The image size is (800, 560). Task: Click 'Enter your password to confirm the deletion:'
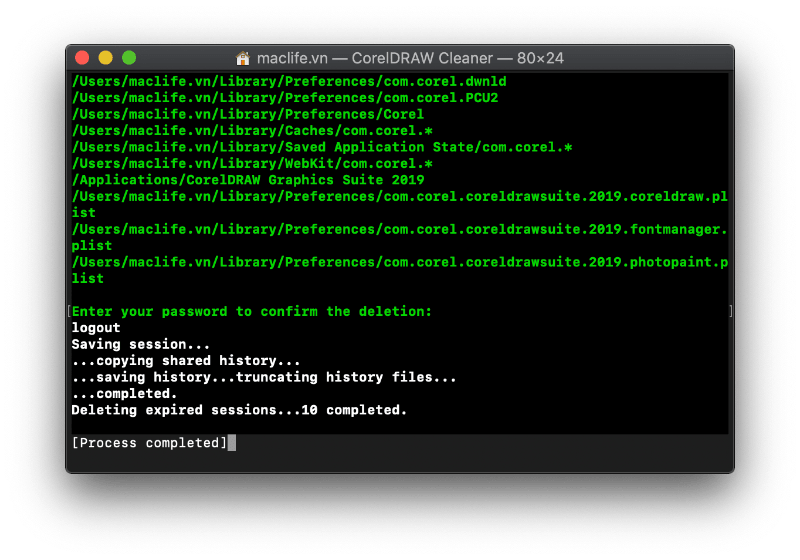pos(252,311)
